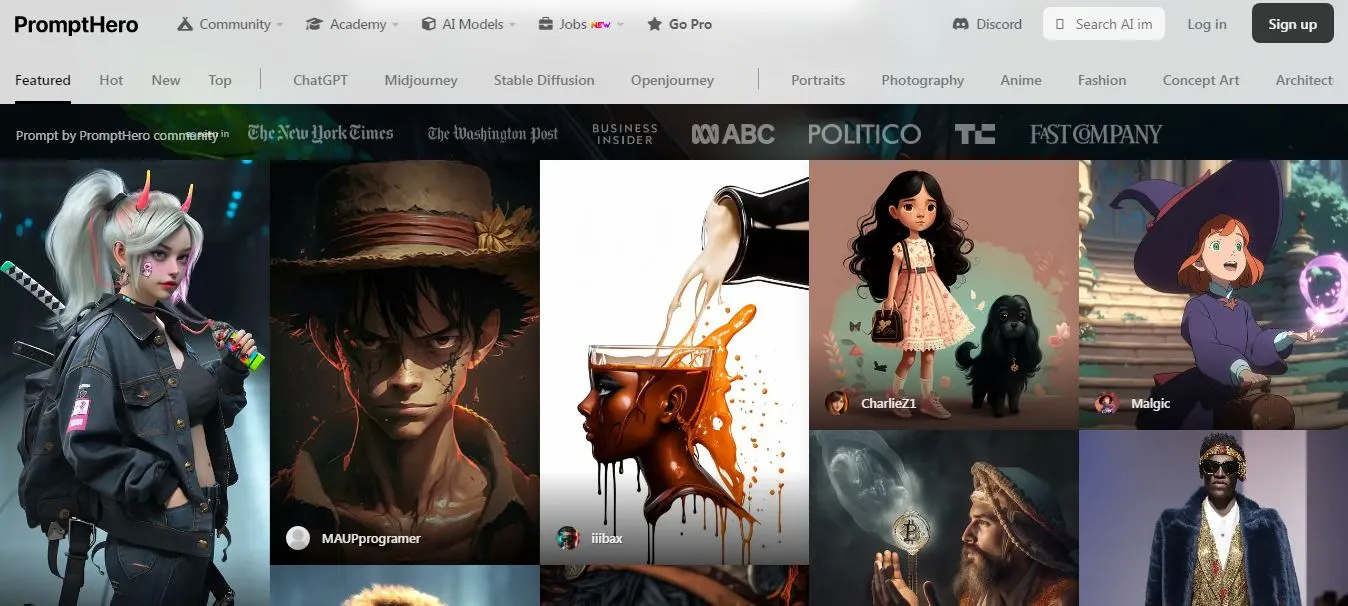1348x606 pixels.
Task: Open the coffee splash head image
Action: (x=674, y=362)
